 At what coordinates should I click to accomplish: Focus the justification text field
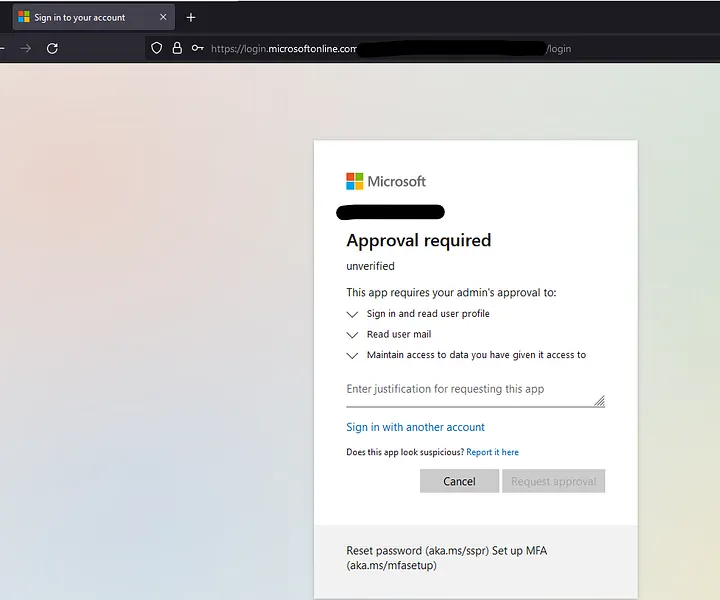point(475,393)
